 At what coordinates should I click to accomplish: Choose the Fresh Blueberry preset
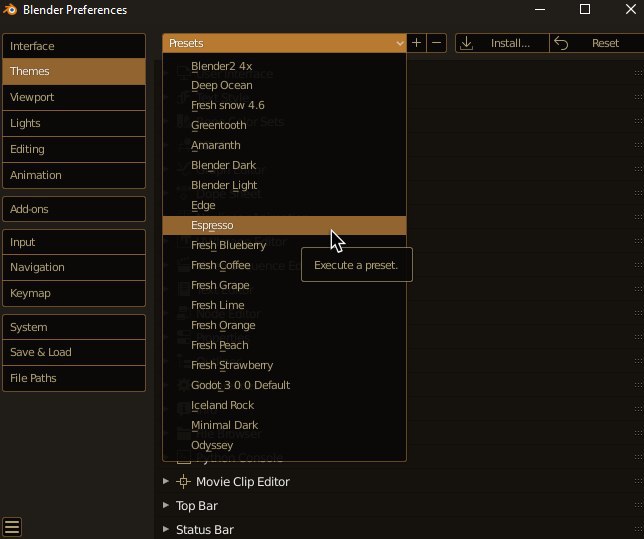click(284, 245)
